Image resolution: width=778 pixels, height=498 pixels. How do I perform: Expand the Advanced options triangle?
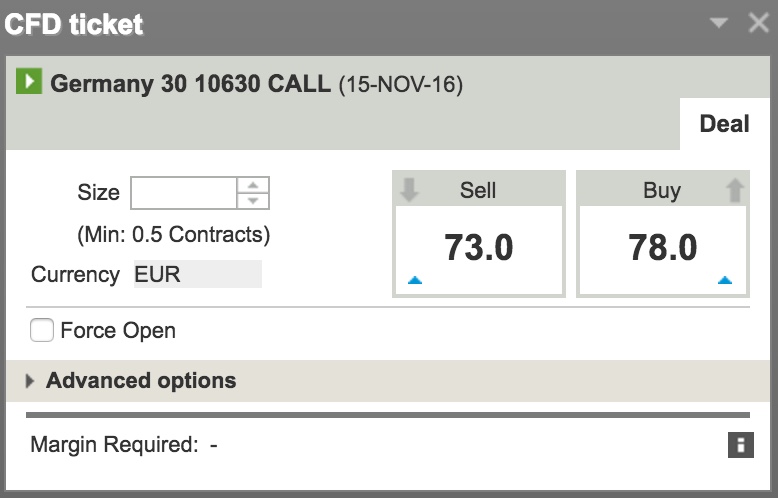click(30, 381)
